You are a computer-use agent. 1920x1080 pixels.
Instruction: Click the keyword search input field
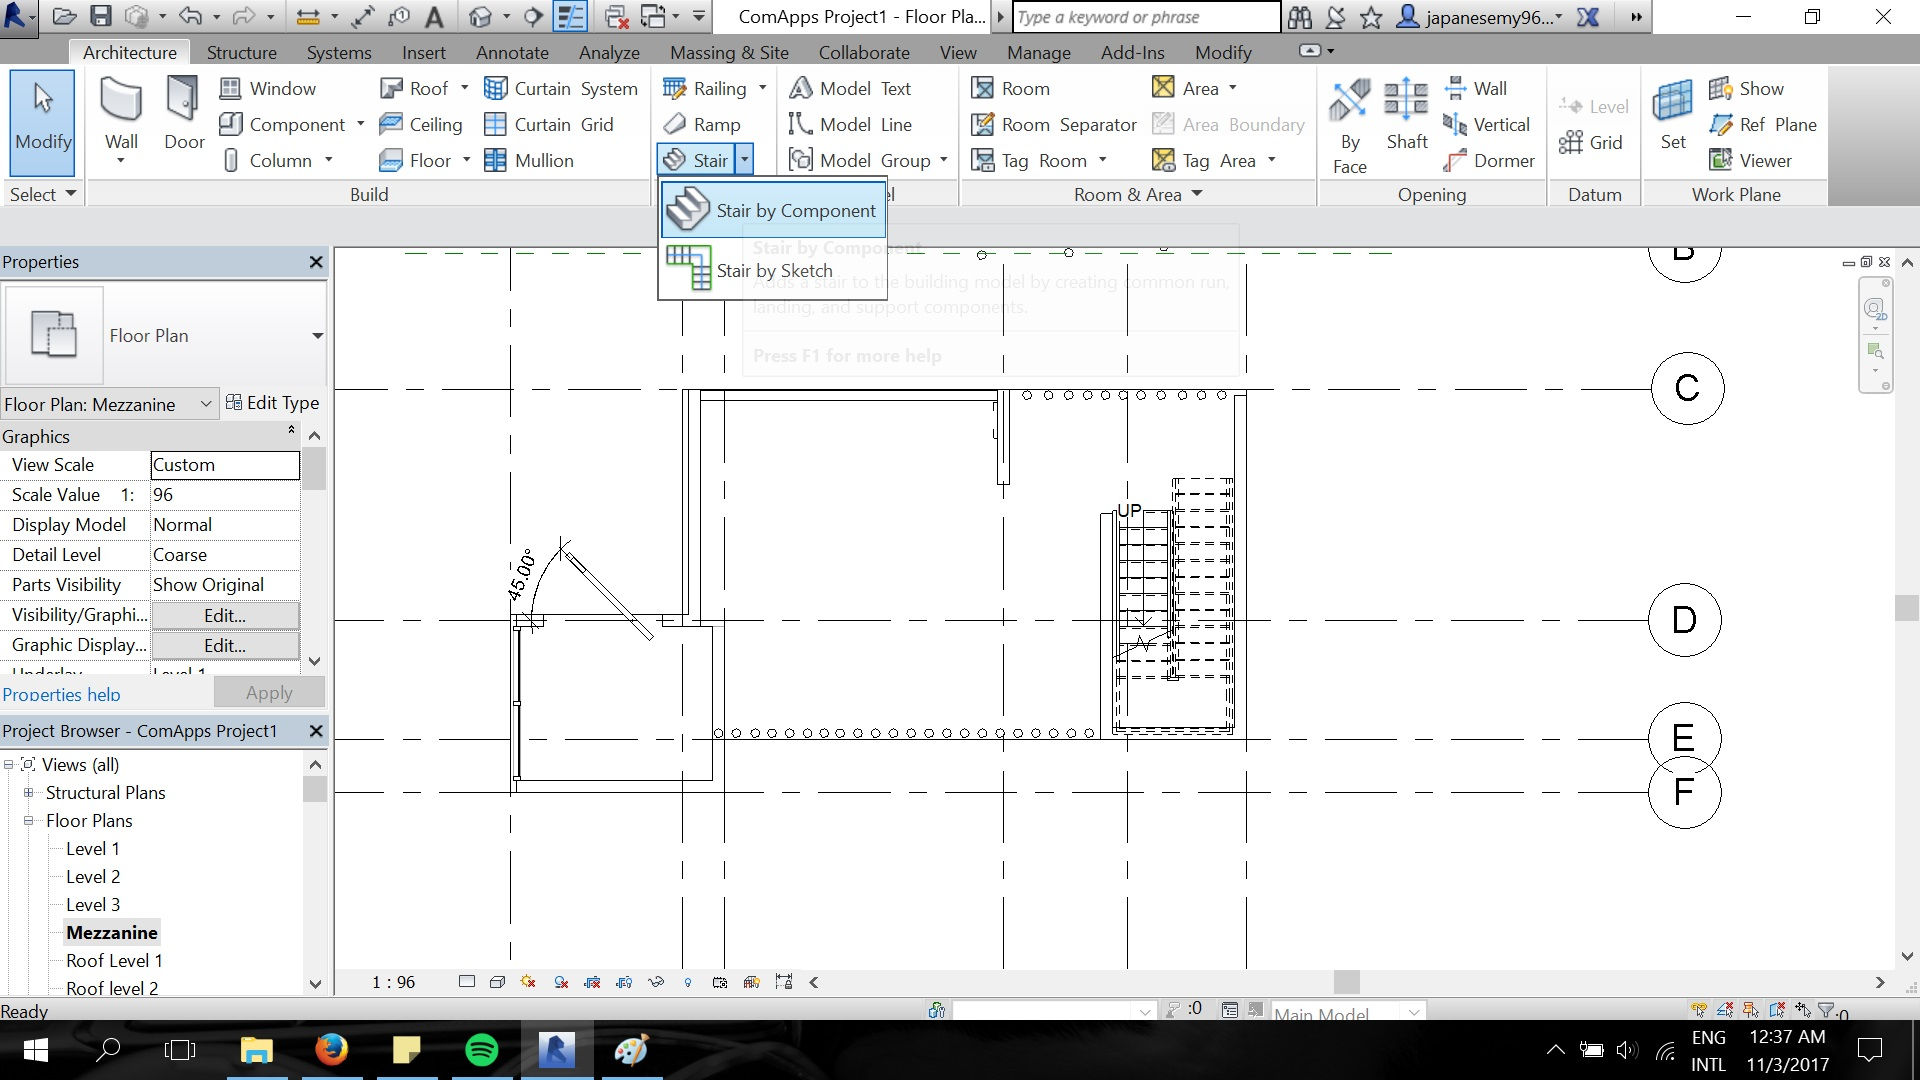[x=1146, y=17]
